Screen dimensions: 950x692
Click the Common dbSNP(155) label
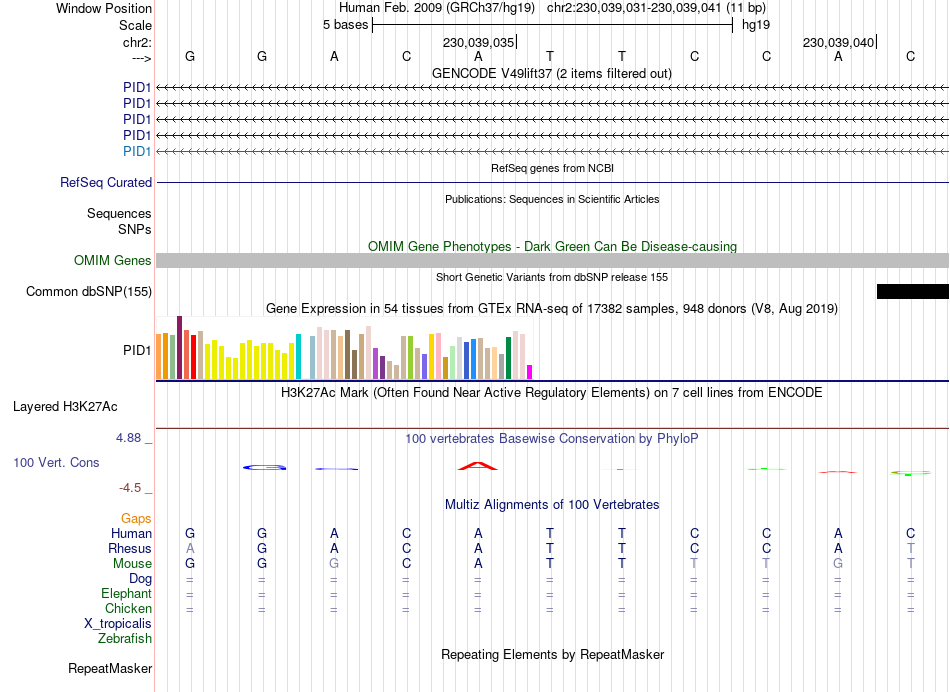pos(89,291)
